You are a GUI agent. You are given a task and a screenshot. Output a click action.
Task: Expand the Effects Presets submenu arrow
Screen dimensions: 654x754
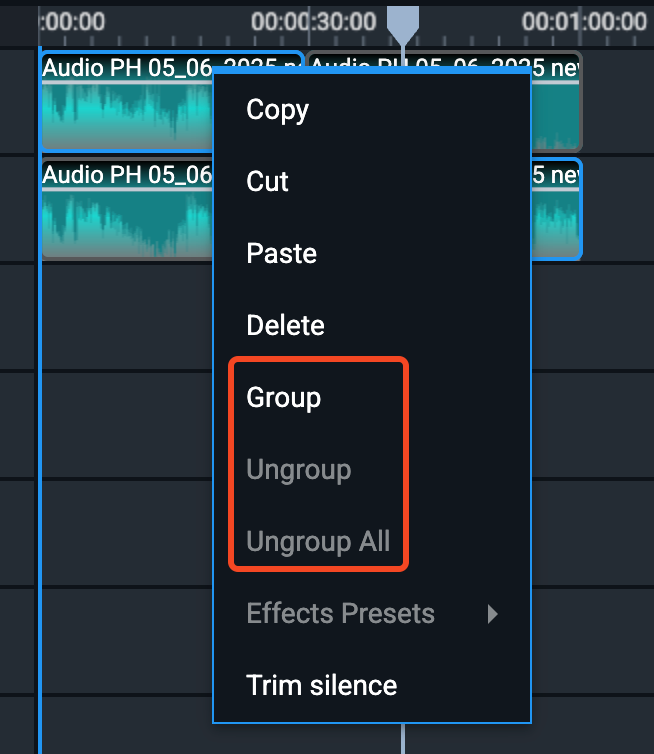(x=492, y=614)
